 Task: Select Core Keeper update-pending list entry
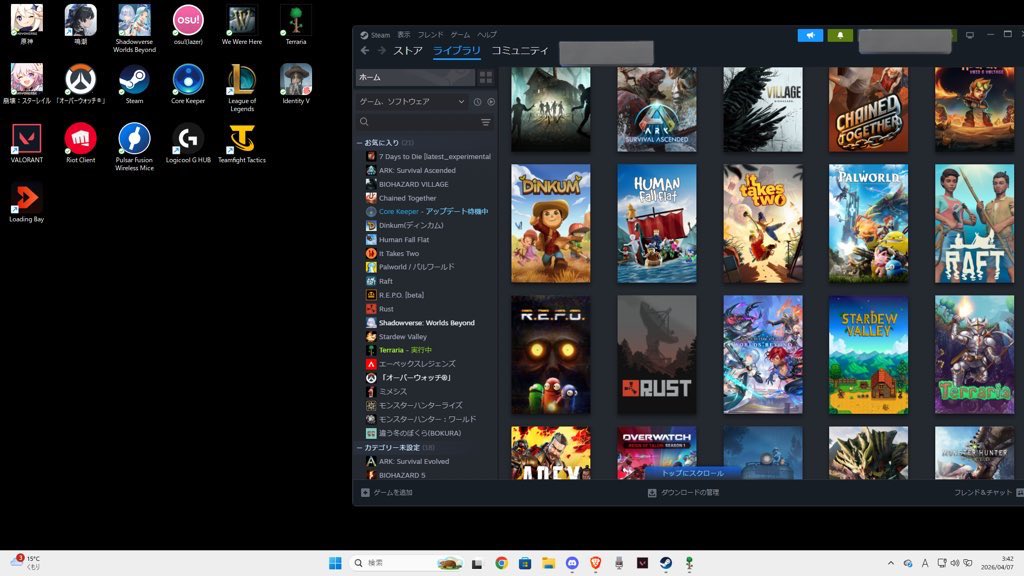428,212
